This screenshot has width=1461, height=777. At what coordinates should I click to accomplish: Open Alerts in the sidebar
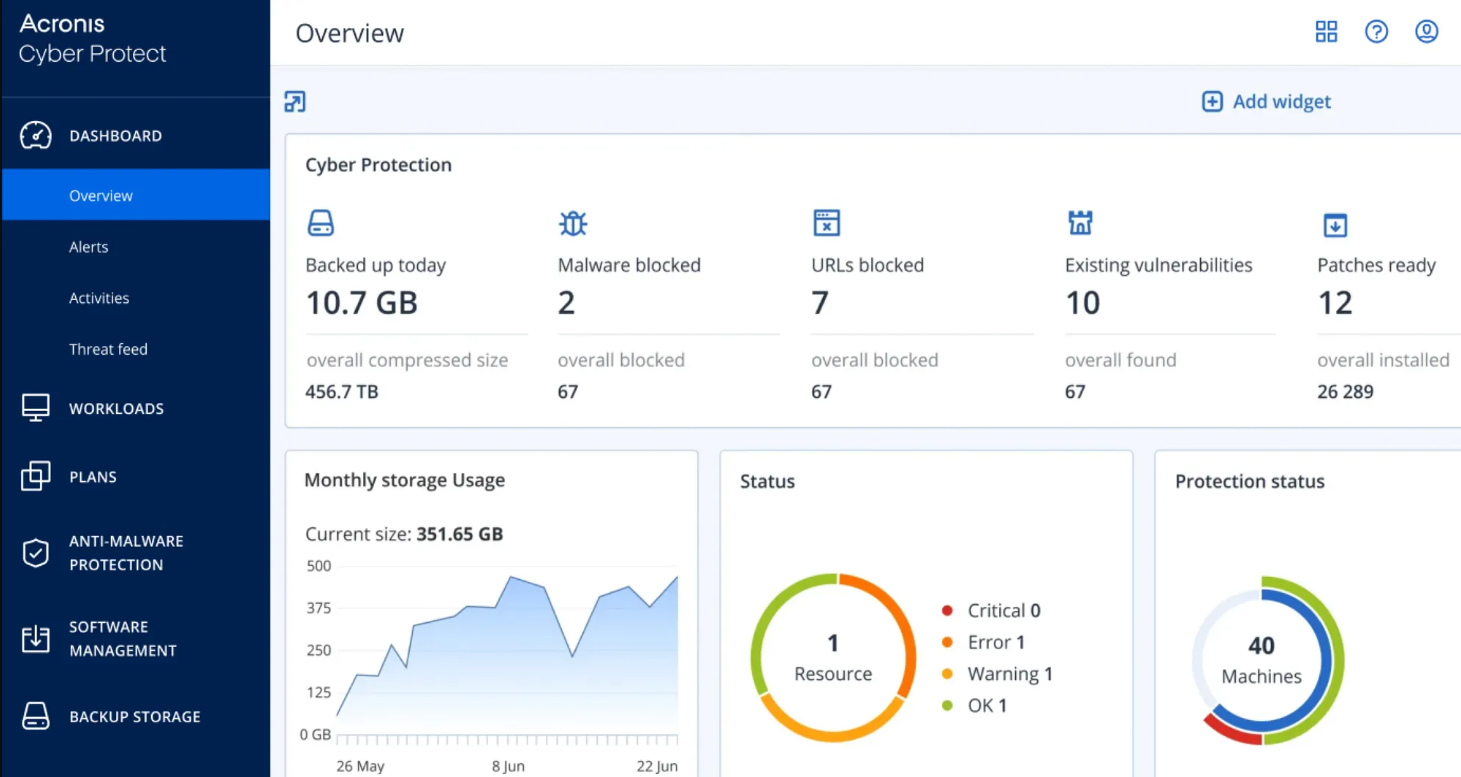(x=89, y=247)
